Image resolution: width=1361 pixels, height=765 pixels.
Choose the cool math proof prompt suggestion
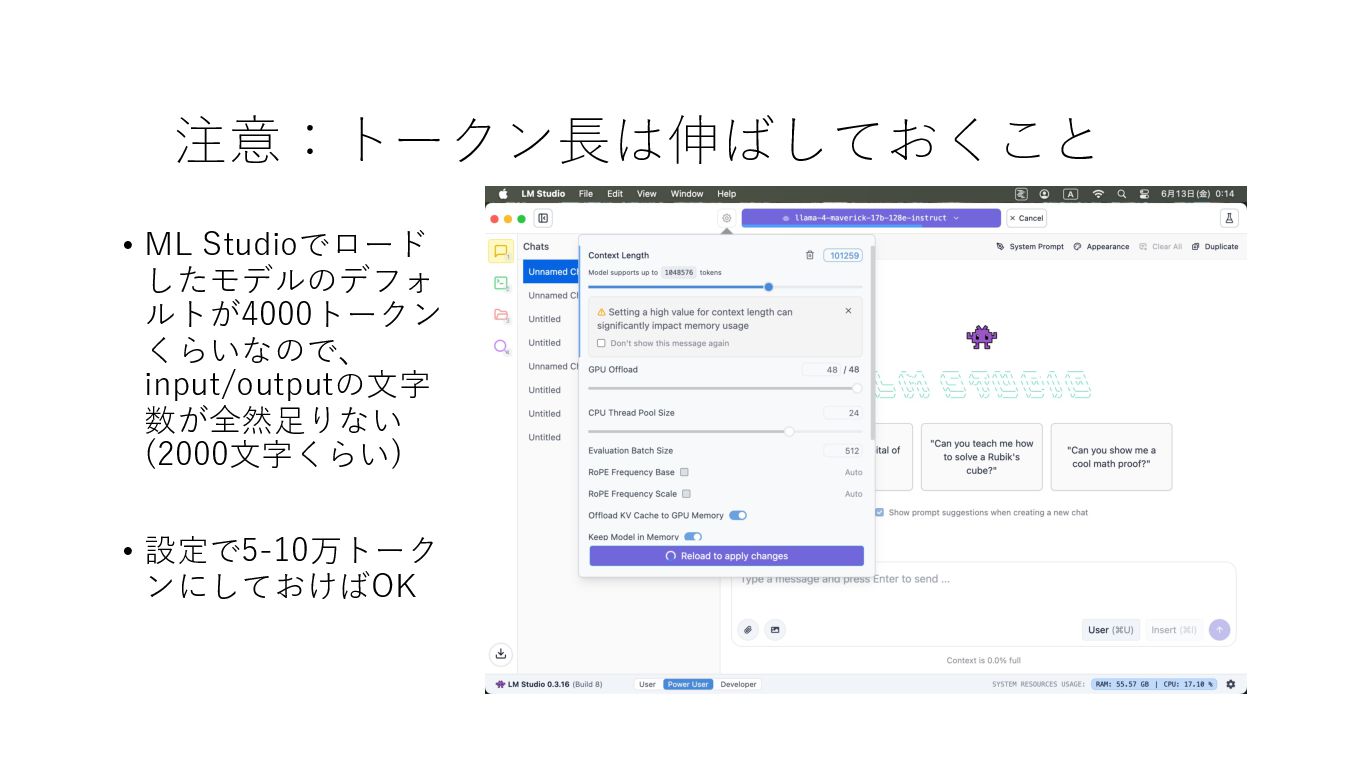(1111, 457)
